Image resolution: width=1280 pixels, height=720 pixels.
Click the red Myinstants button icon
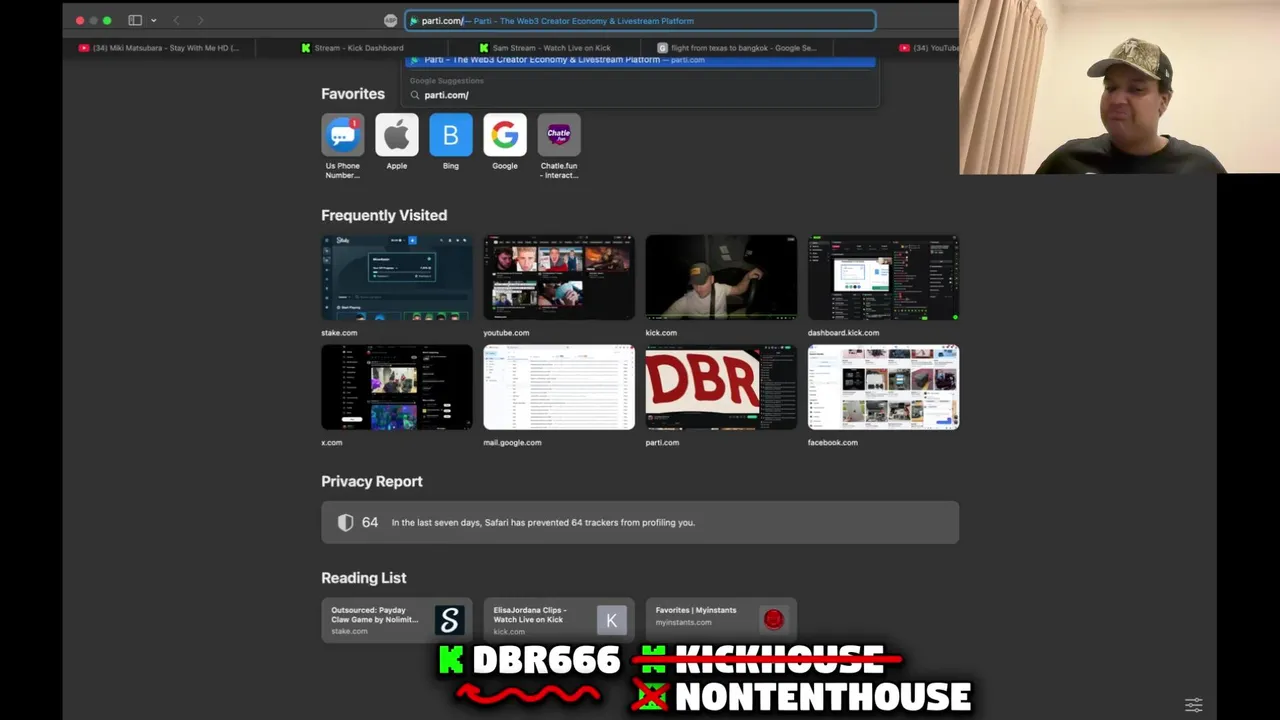coord(773,620)
